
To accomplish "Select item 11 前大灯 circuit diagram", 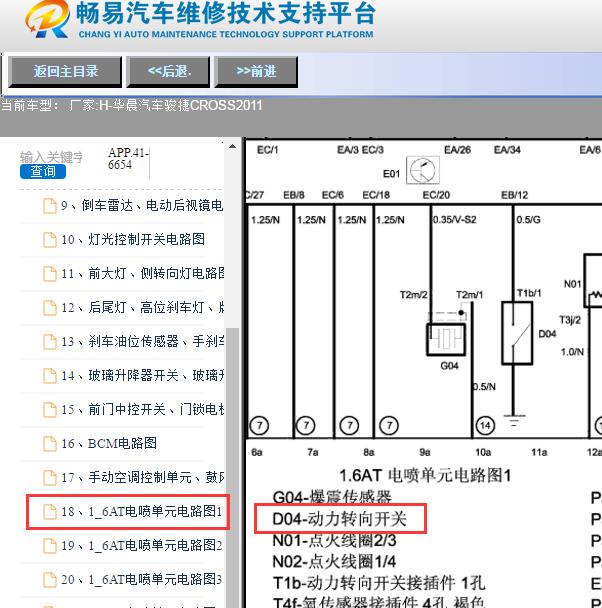I will point(141,274).
